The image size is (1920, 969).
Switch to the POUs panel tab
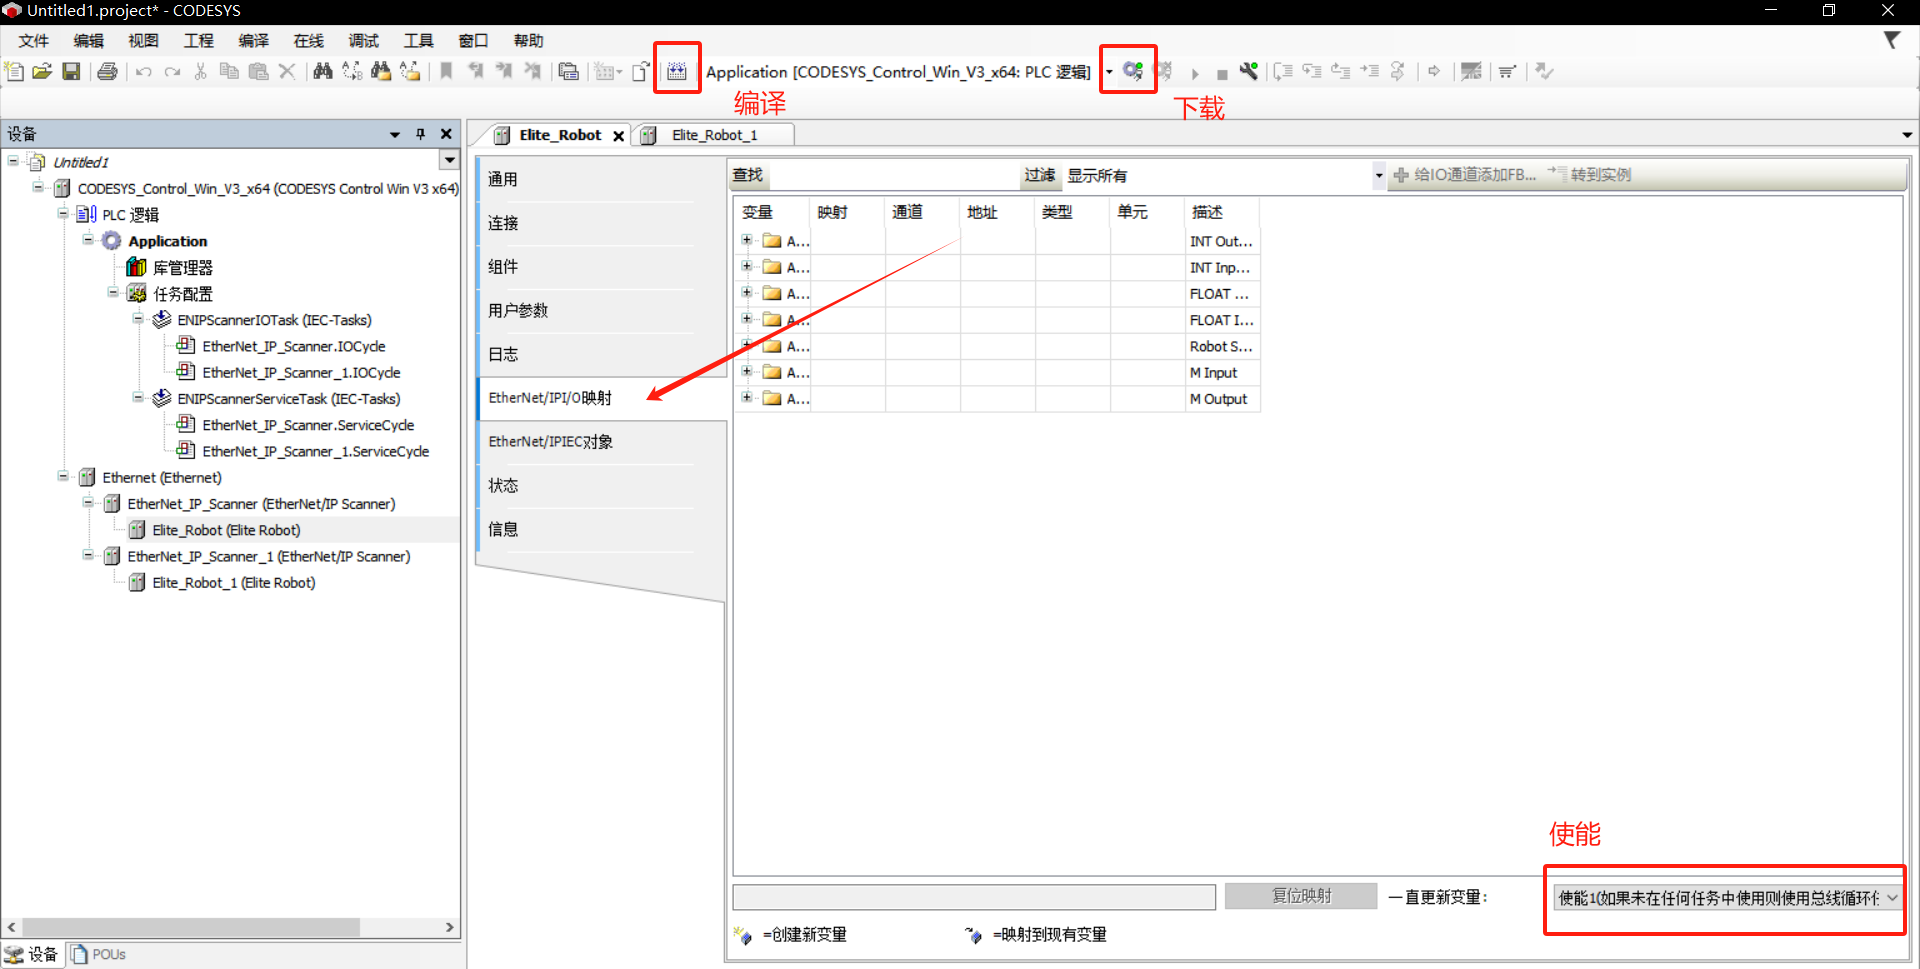[x=100, y=954]
